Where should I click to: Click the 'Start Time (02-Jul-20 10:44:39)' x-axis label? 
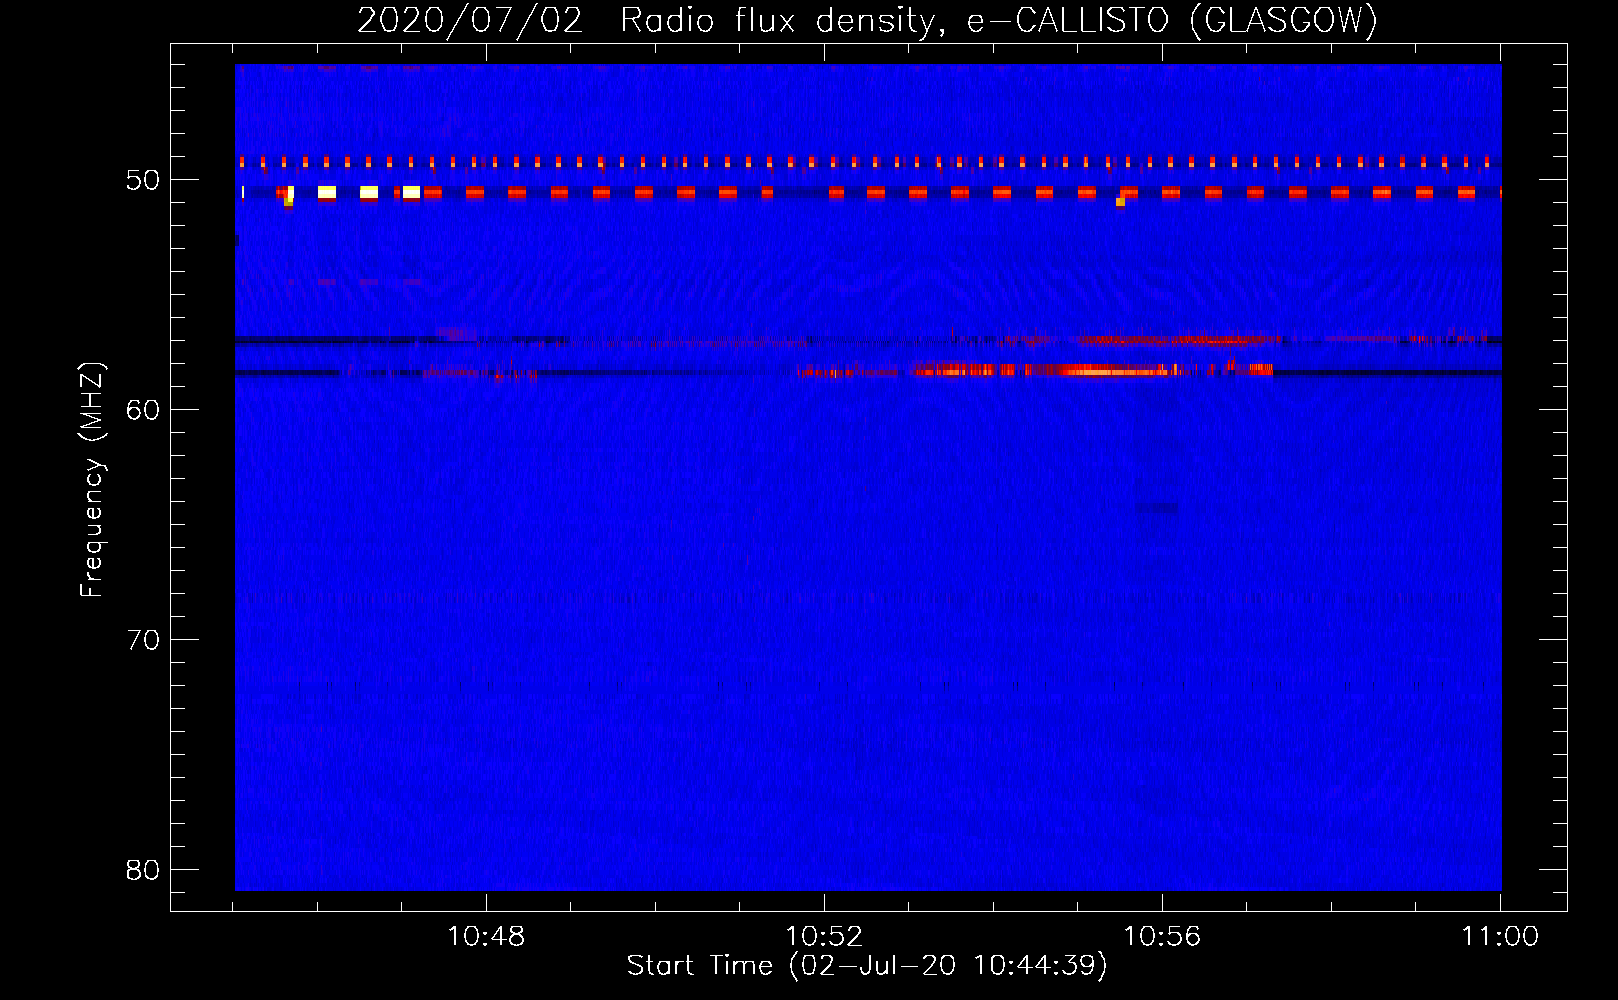(x=867, y=966)
